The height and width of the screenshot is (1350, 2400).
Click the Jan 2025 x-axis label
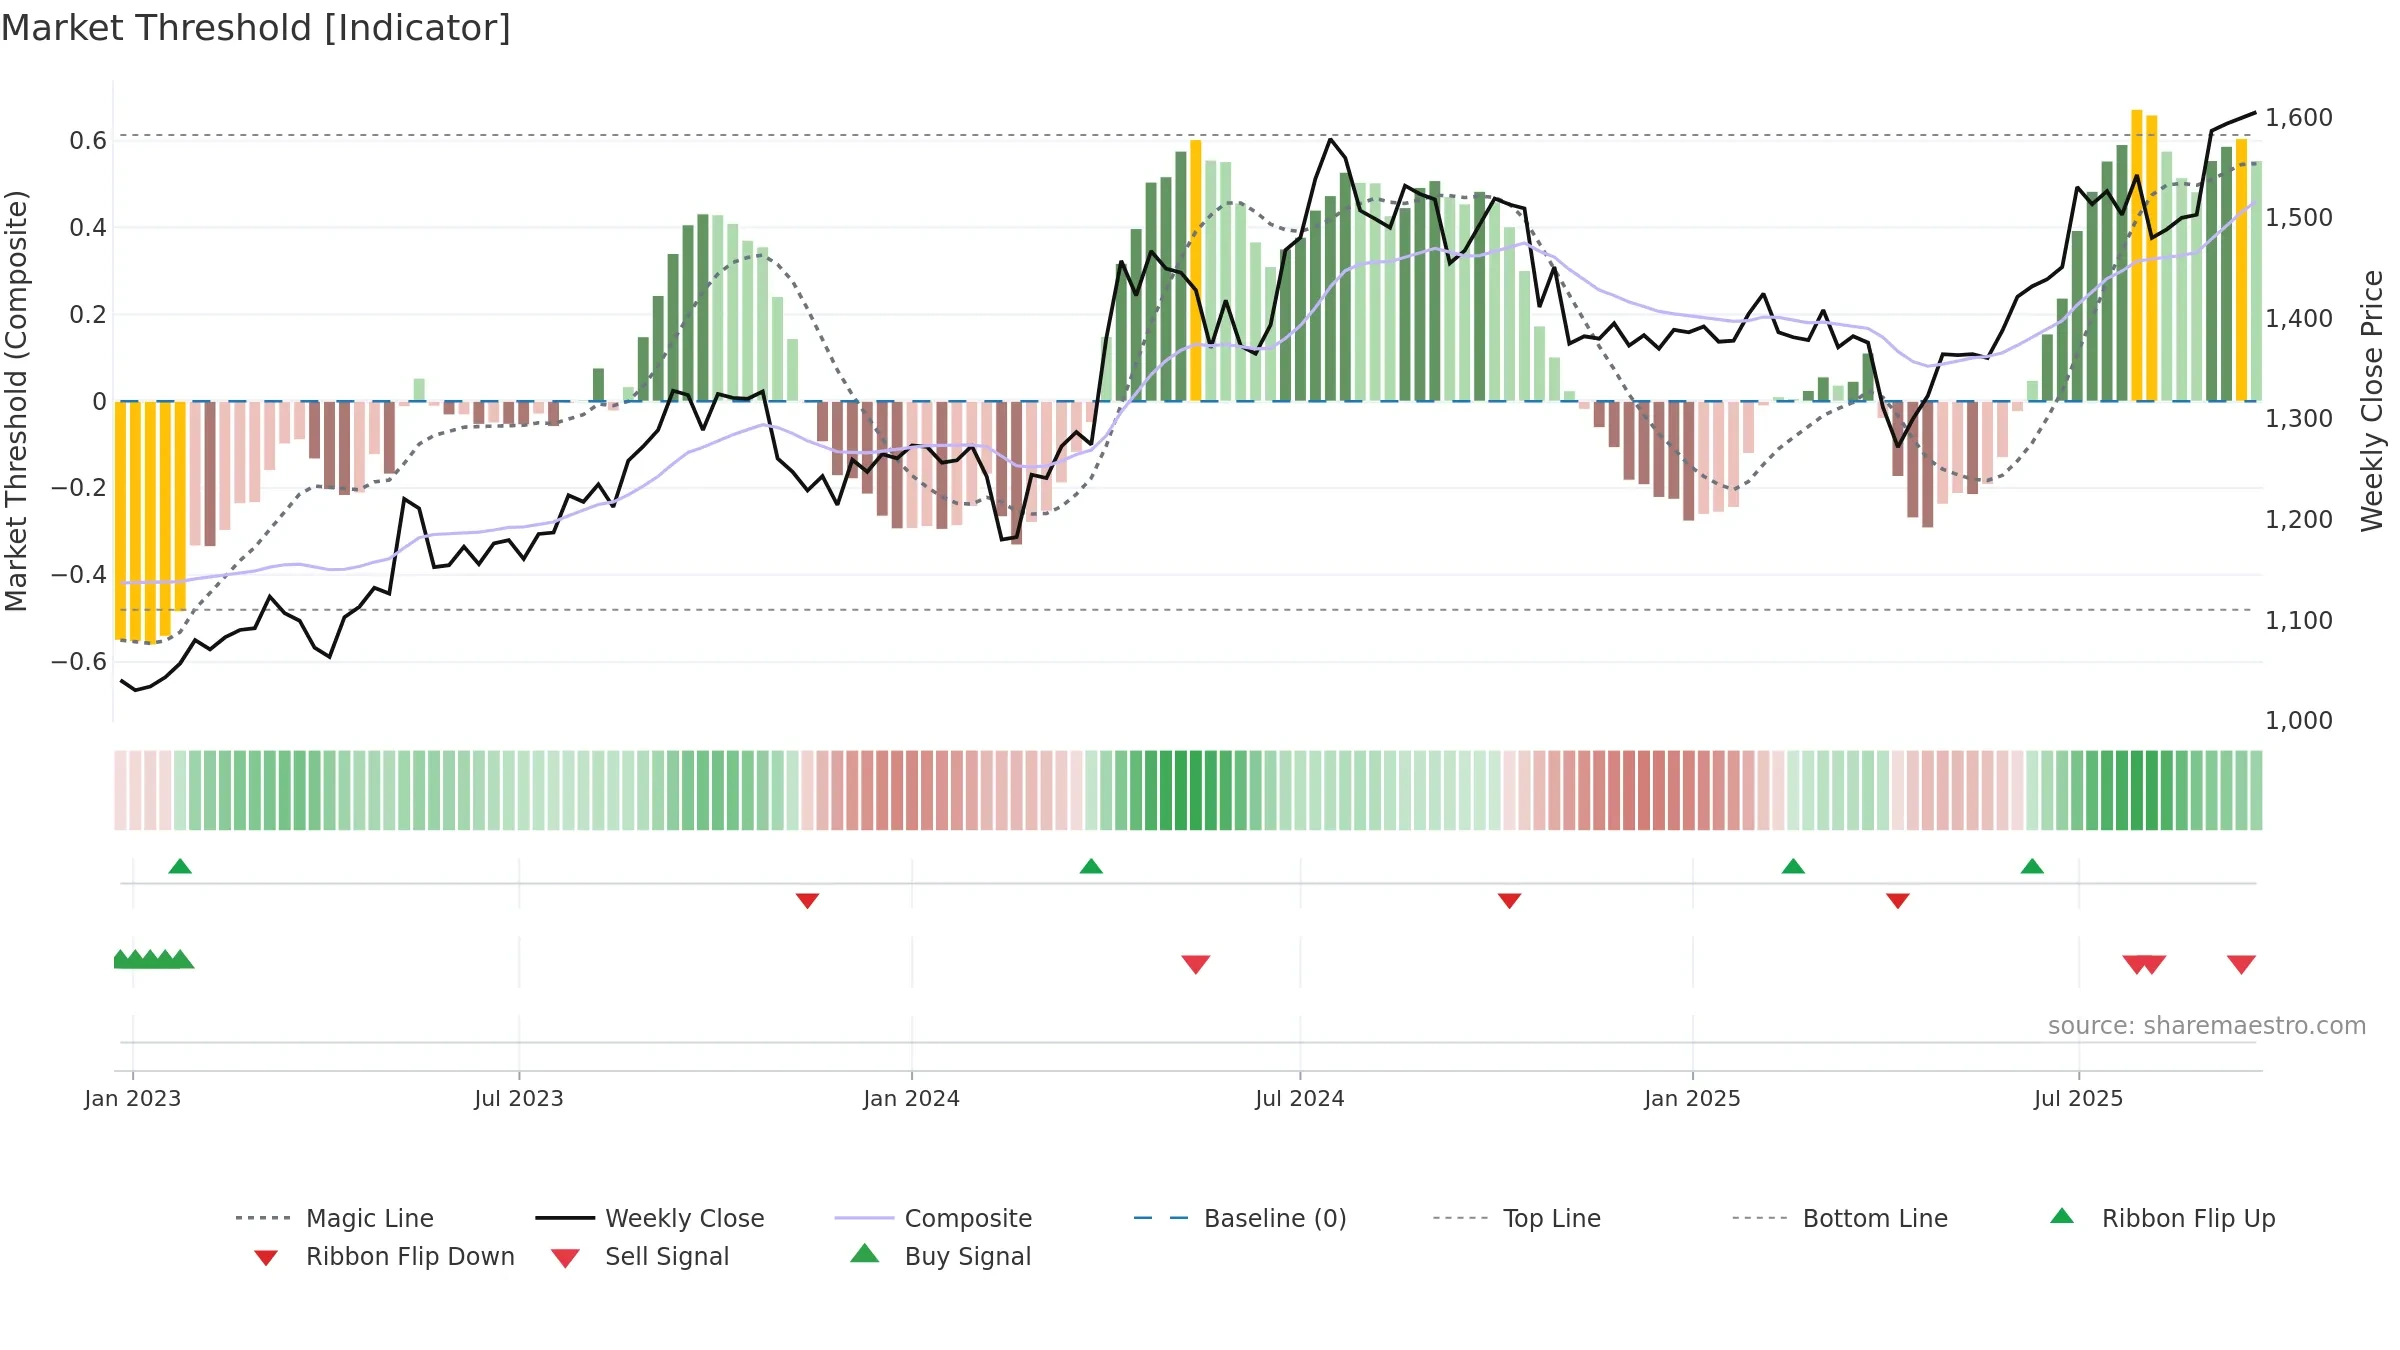[1693, 1098]
